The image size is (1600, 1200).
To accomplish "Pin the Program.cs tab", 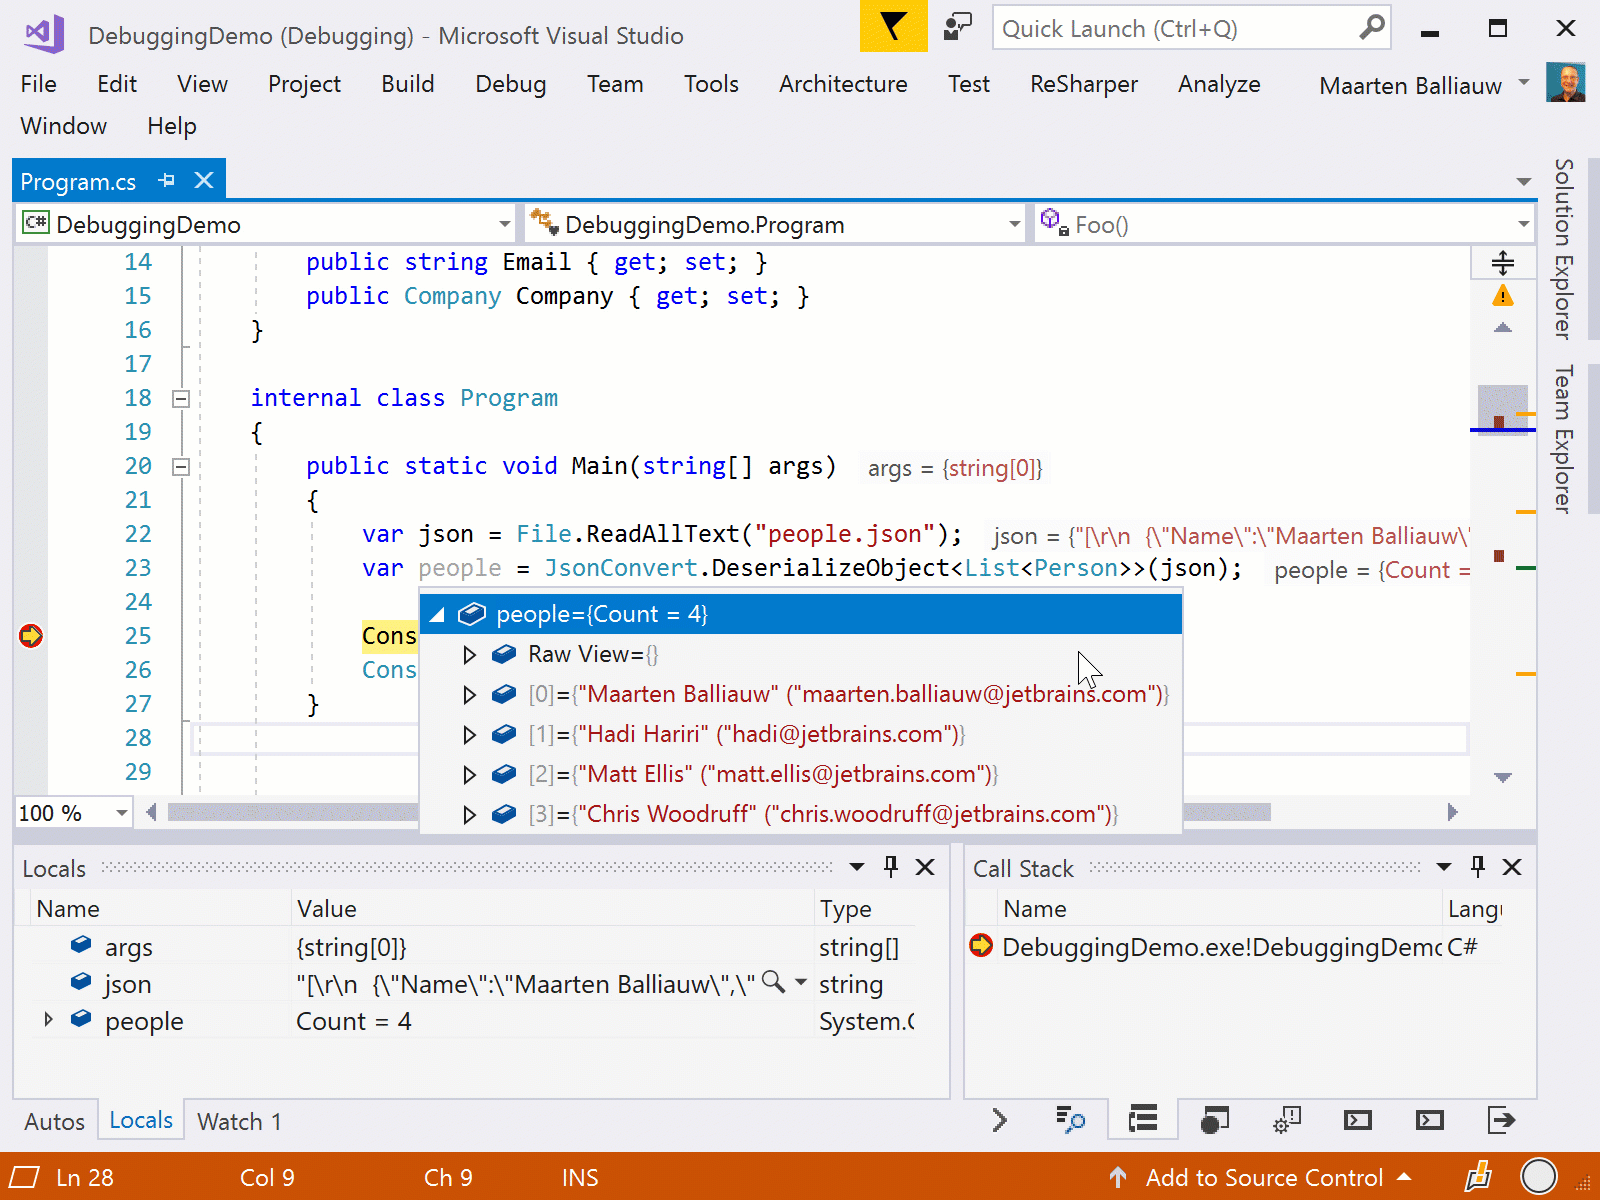I will pyautogui.click(x=167, y=181).
